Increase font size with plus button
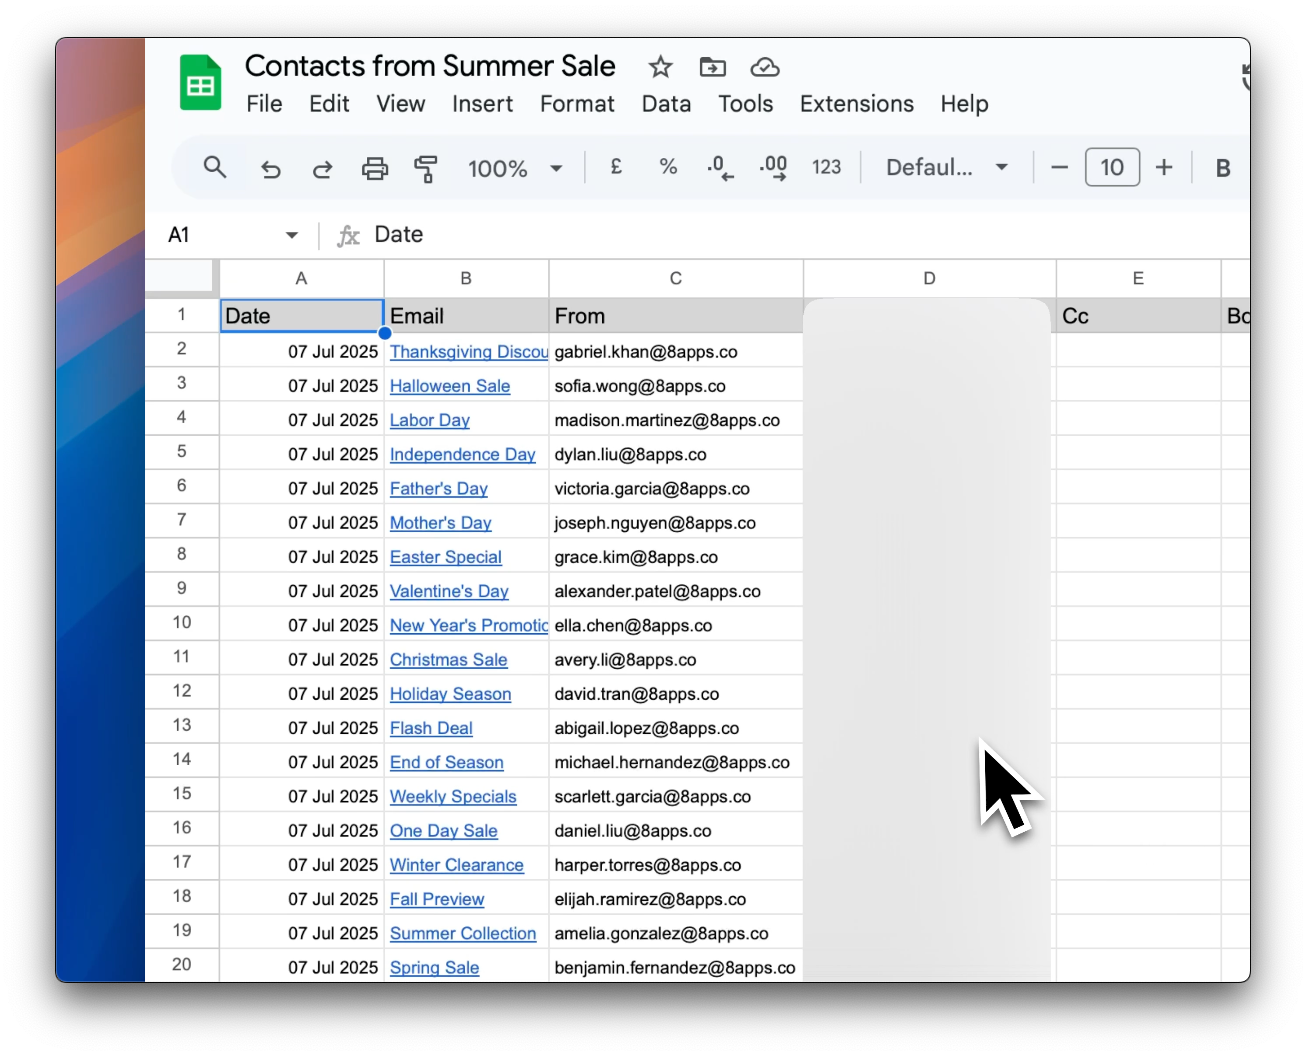Image resolution: width=1306 pixels, height=1056 pixels. click(x=1164, y=167)
